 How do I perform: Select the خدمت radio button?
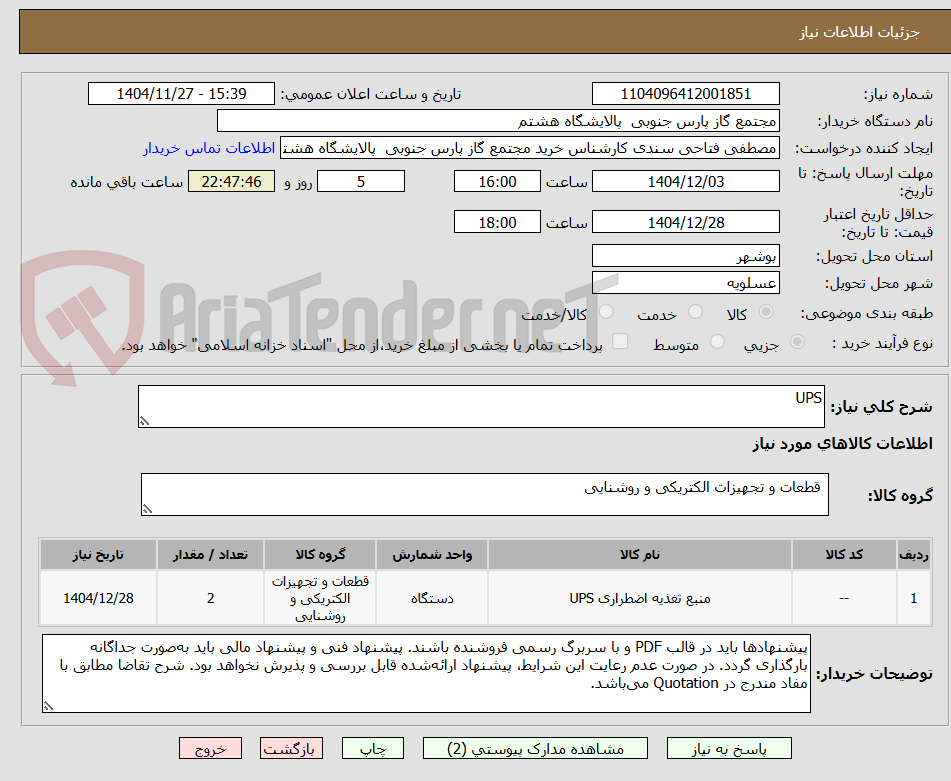pos(695,312)
